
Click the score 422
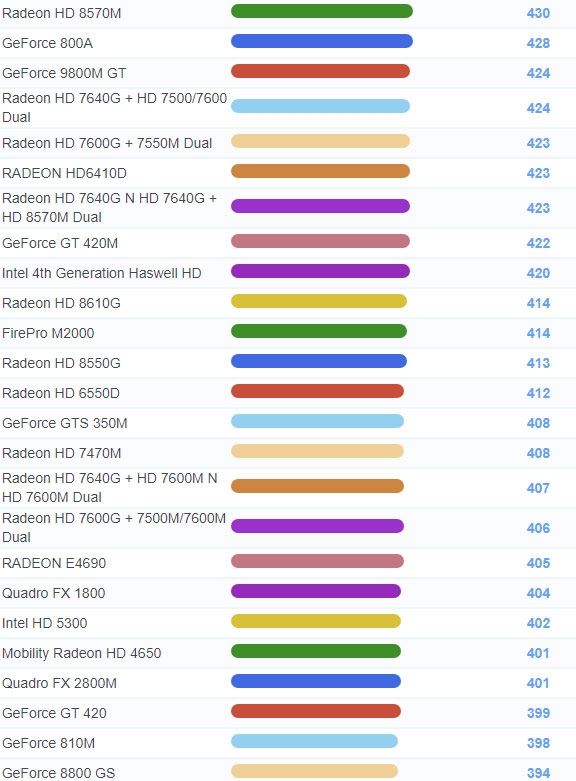pos(538,243)
